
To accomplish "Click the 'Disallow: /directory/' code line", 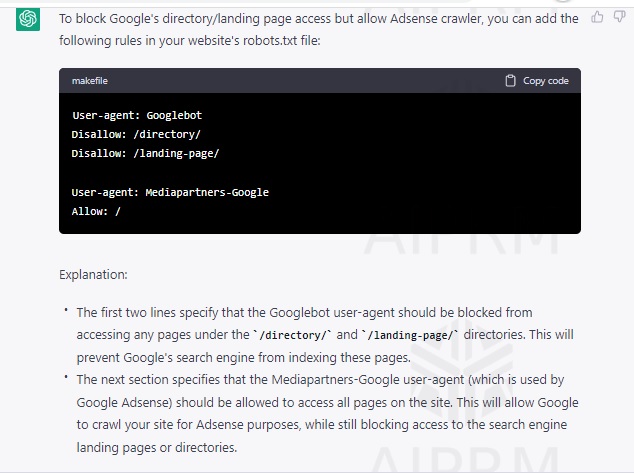I will [136, 134].
